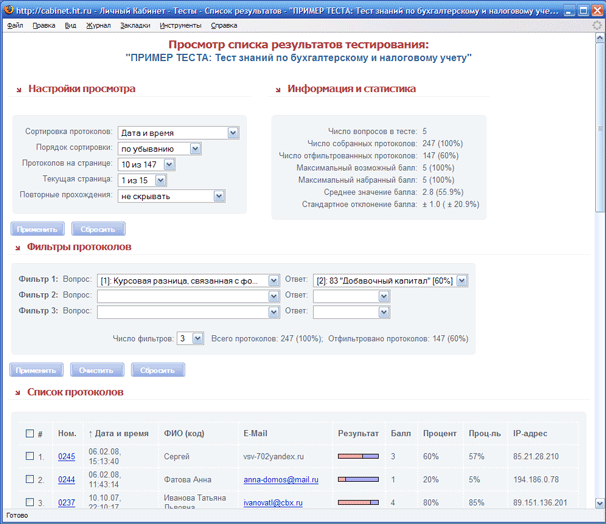Click the Готово status bar text
The width and height of the screenshot is (606, 524).
tap(17, 515)
